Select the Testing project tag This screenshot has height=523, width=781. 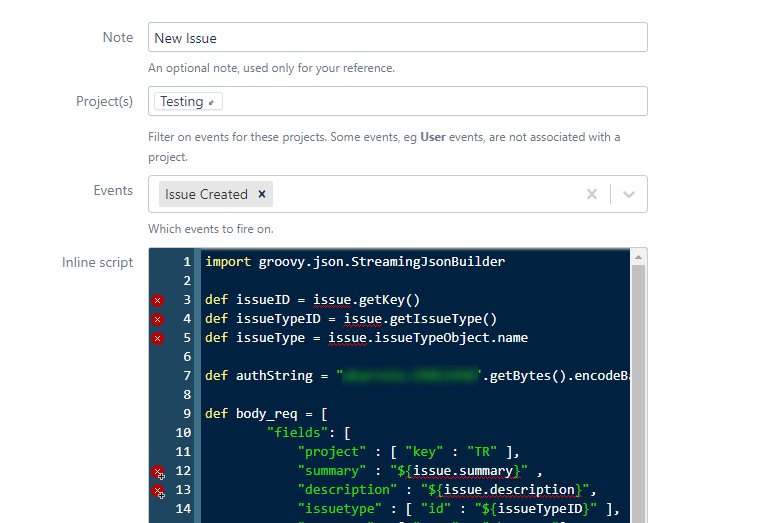click(x=188, y=102)
